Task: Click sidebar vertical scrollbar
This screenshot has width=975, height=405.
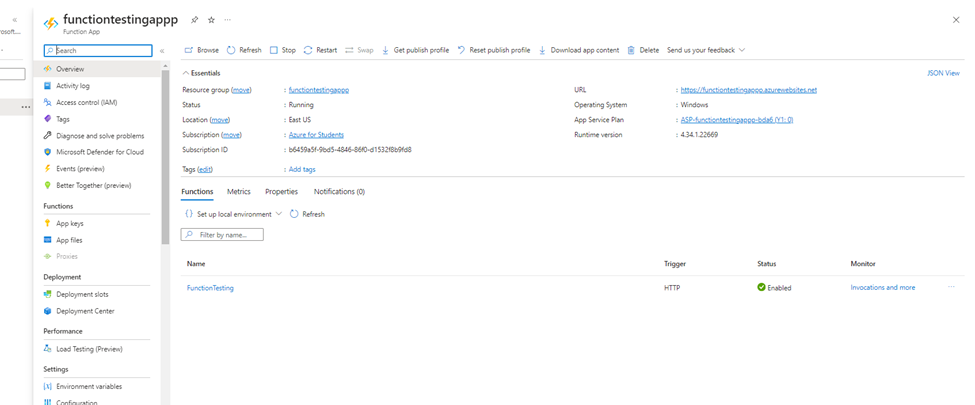Action: [165, 156]
